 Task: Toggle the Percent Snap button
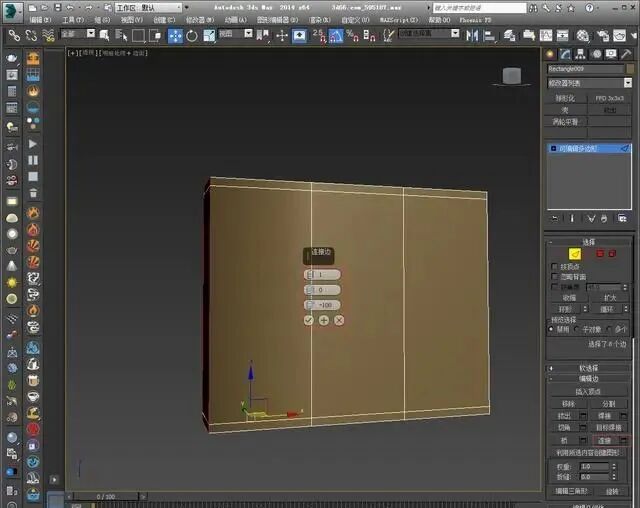pyautogui.click(x=352, y=36)
